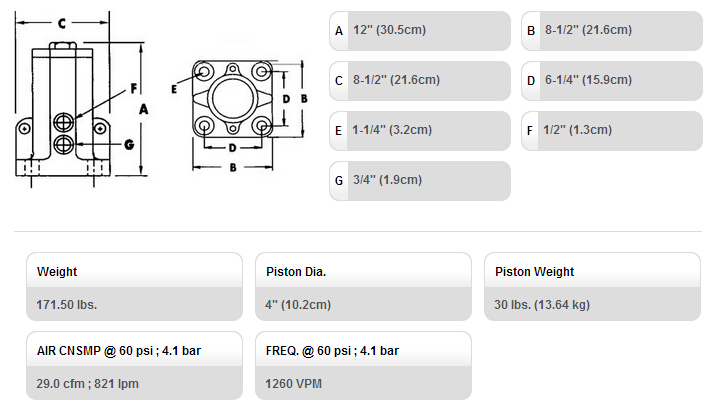Click the Piston Weight header
The width and height of the screenshot is (712, 414).
pos(534,271)
